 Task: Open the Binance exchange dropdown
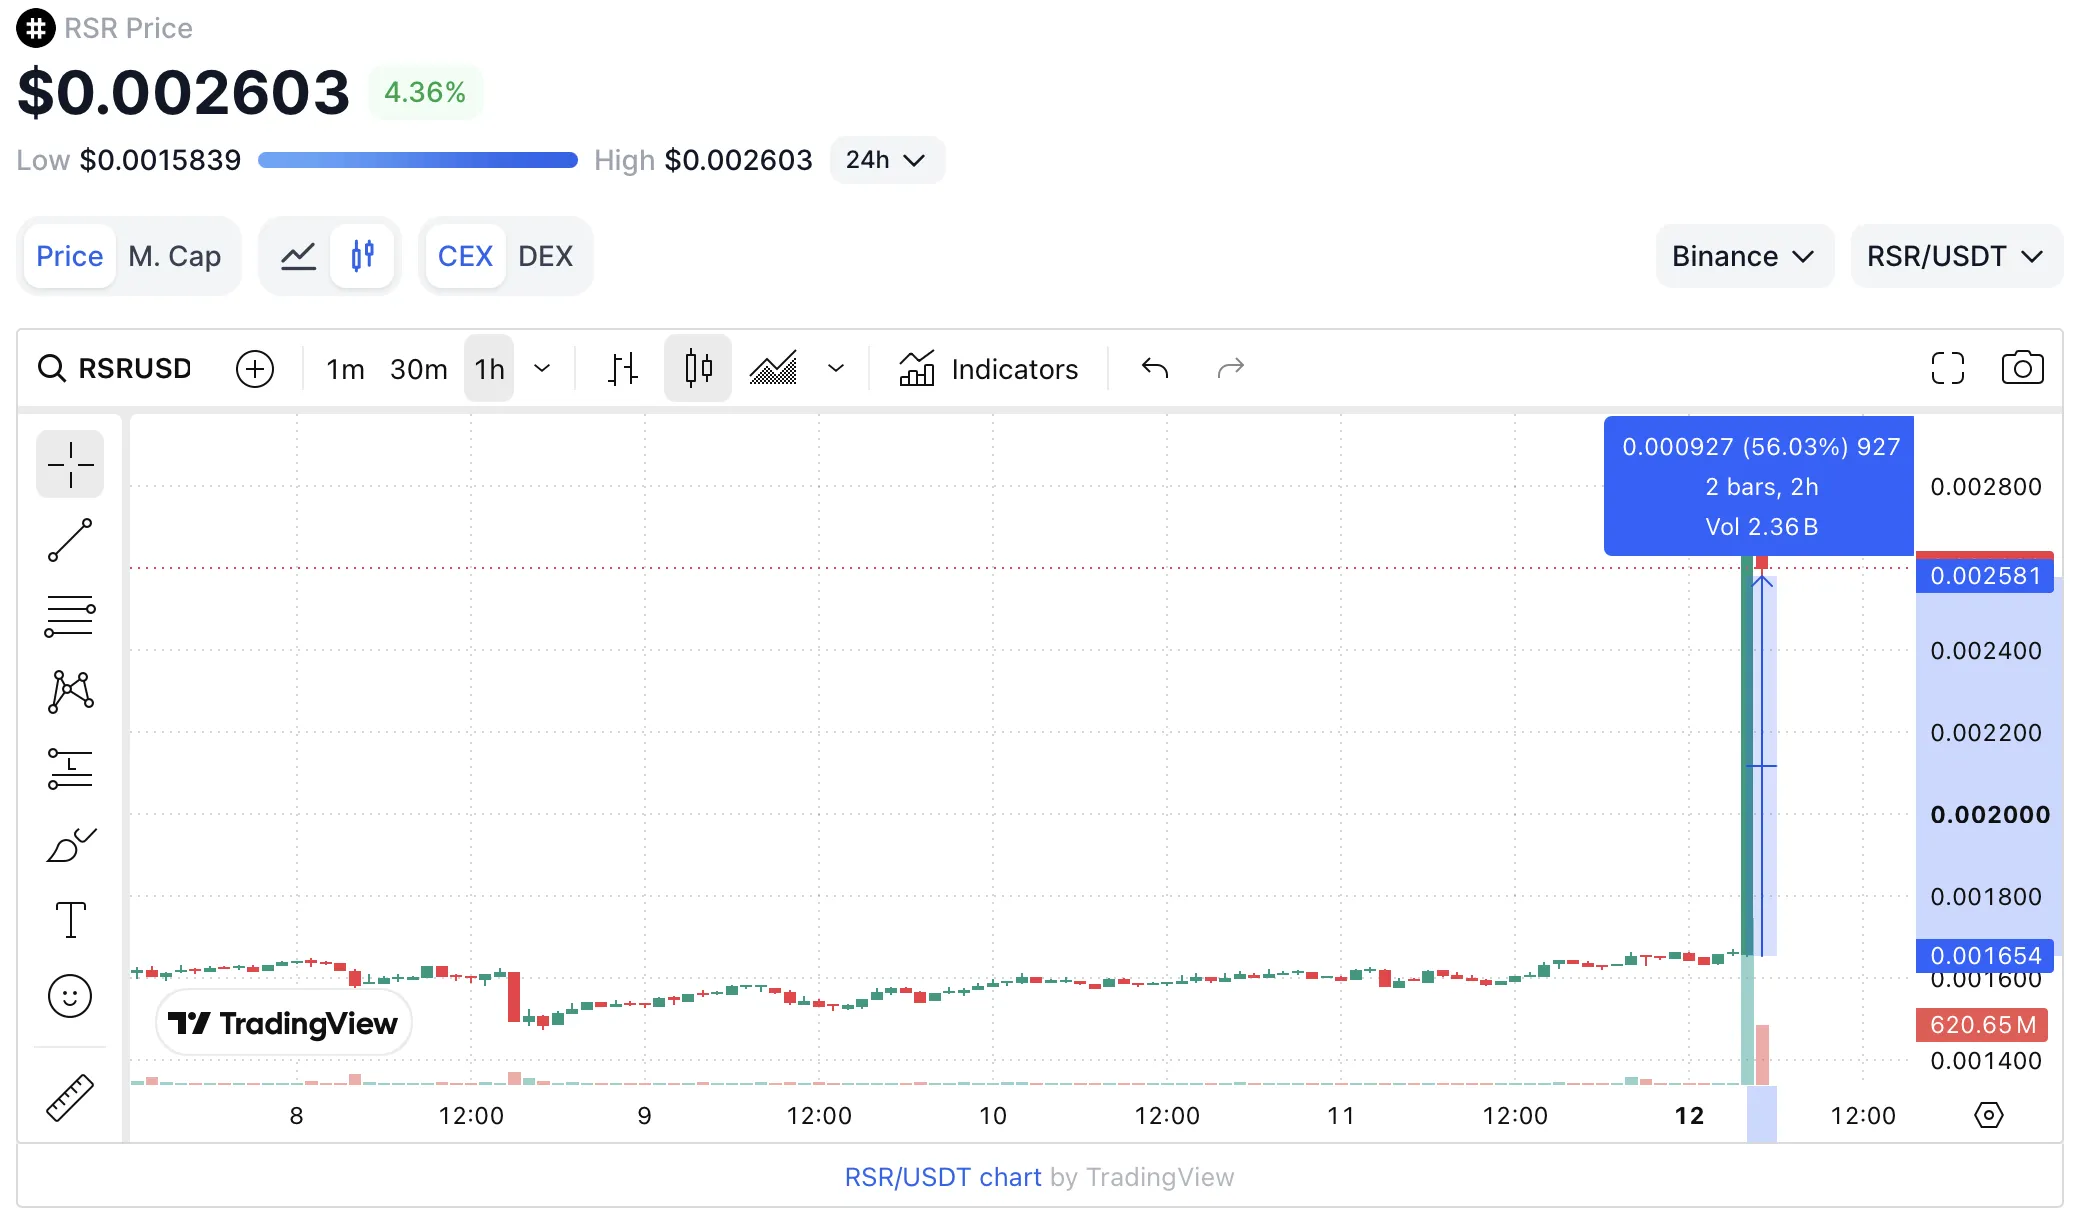pos(1744,256)
